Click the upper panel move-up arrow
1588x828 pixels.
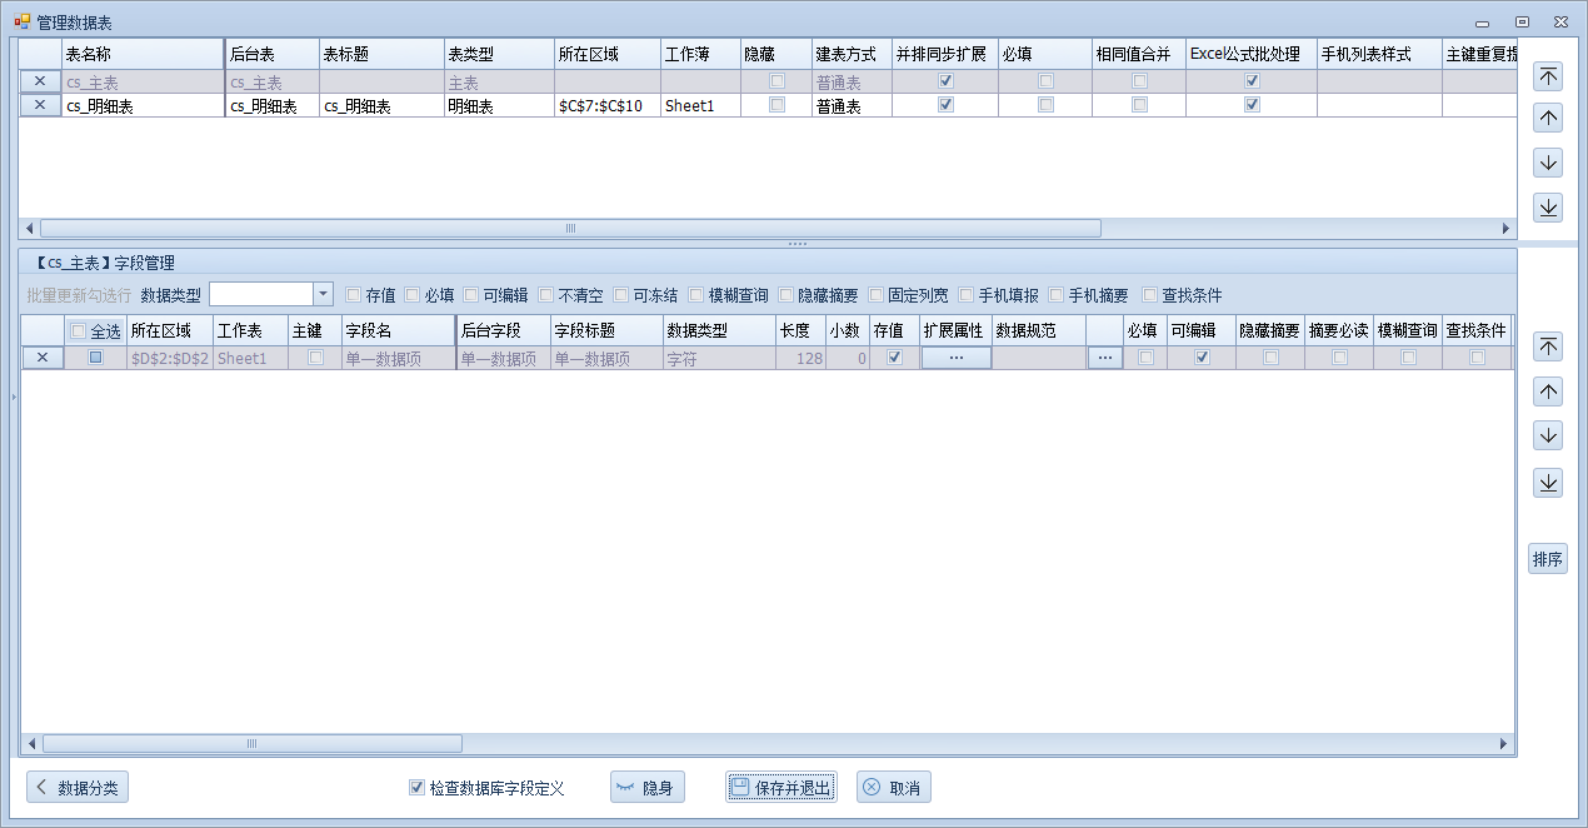tap(1548, 119)
